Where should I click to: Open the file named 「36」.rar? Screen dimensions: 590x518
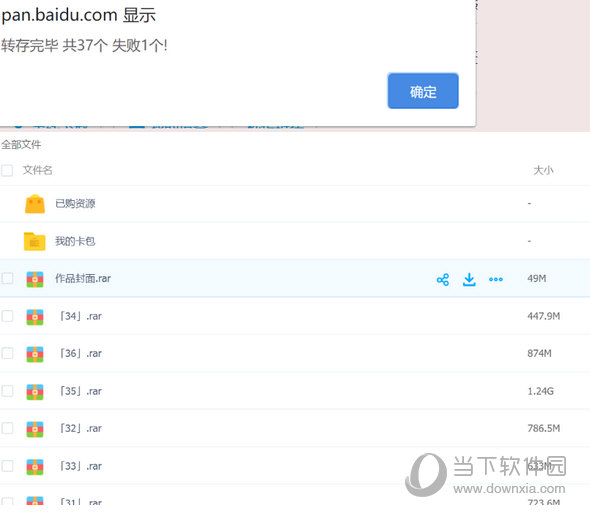[x=81, y=353]
